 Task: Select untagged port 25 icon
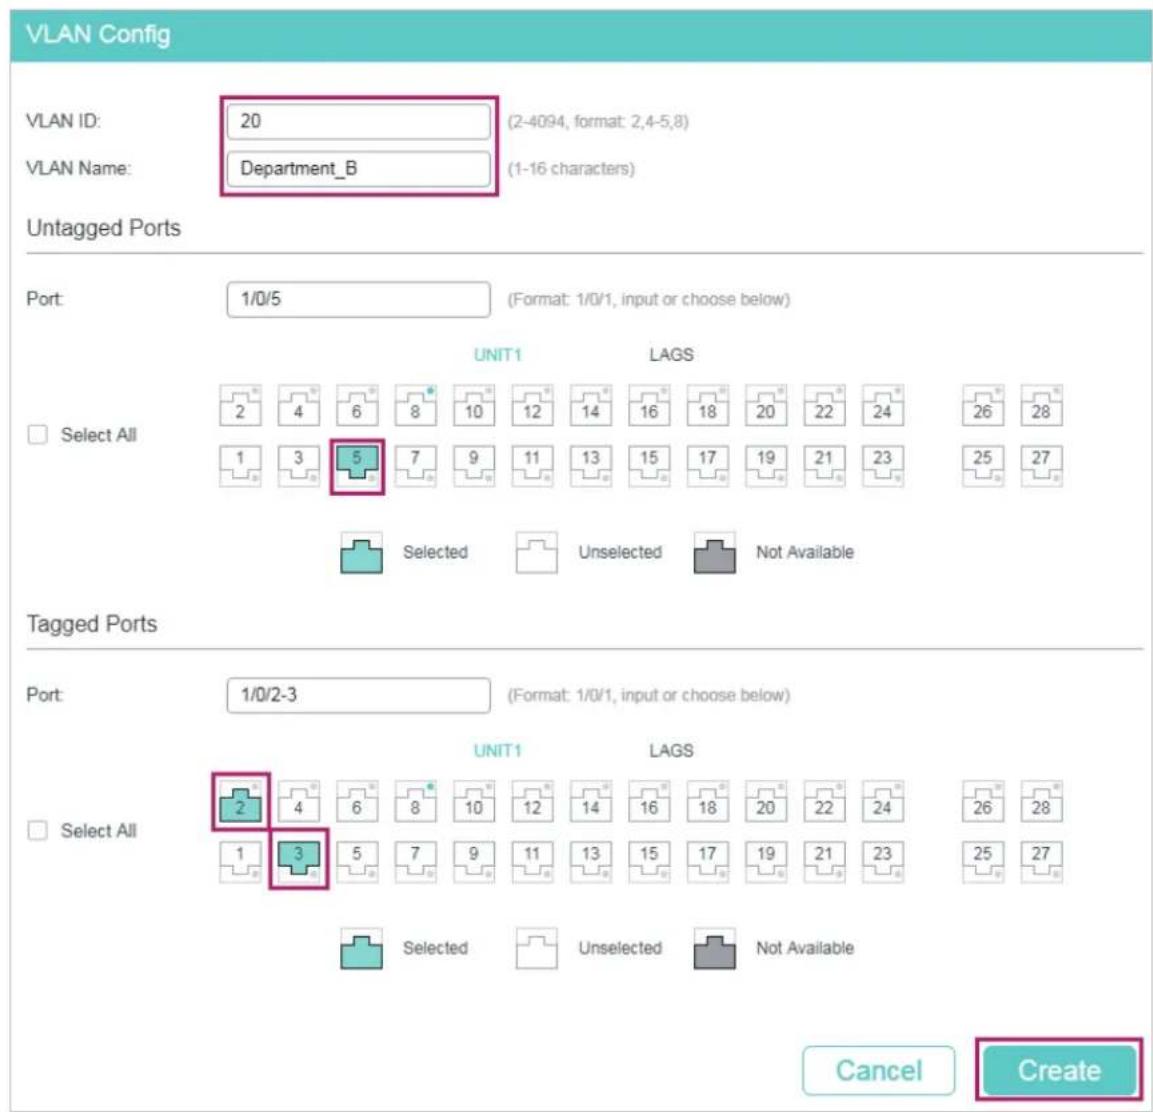982,466
